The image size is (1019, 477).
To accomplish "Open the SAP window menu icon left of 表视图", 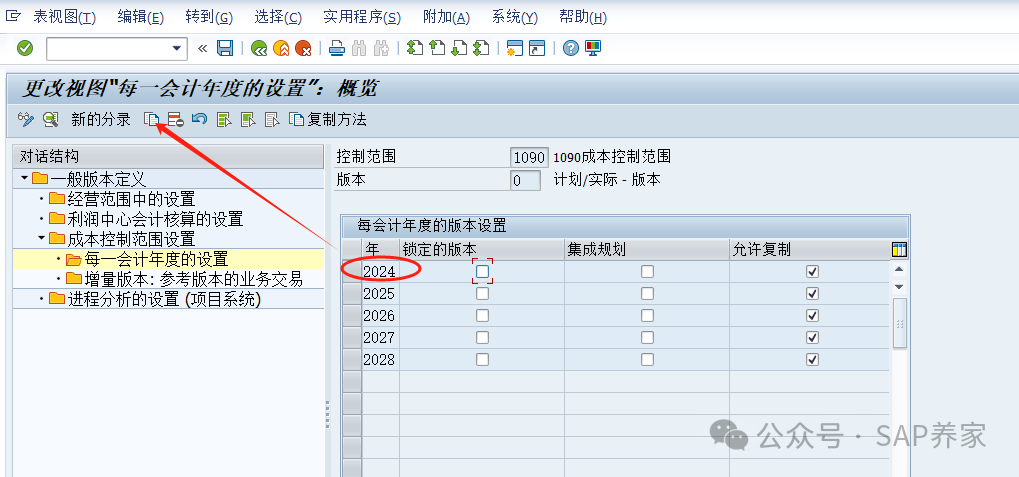I will (x=13, y=16).
